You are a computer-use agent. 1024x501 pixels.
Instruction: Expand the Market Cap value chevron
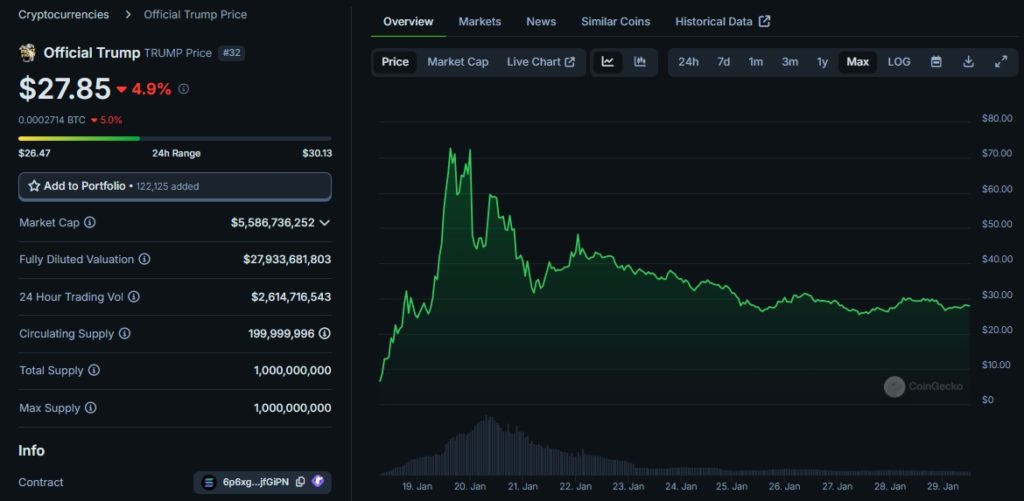coord(325,223)
